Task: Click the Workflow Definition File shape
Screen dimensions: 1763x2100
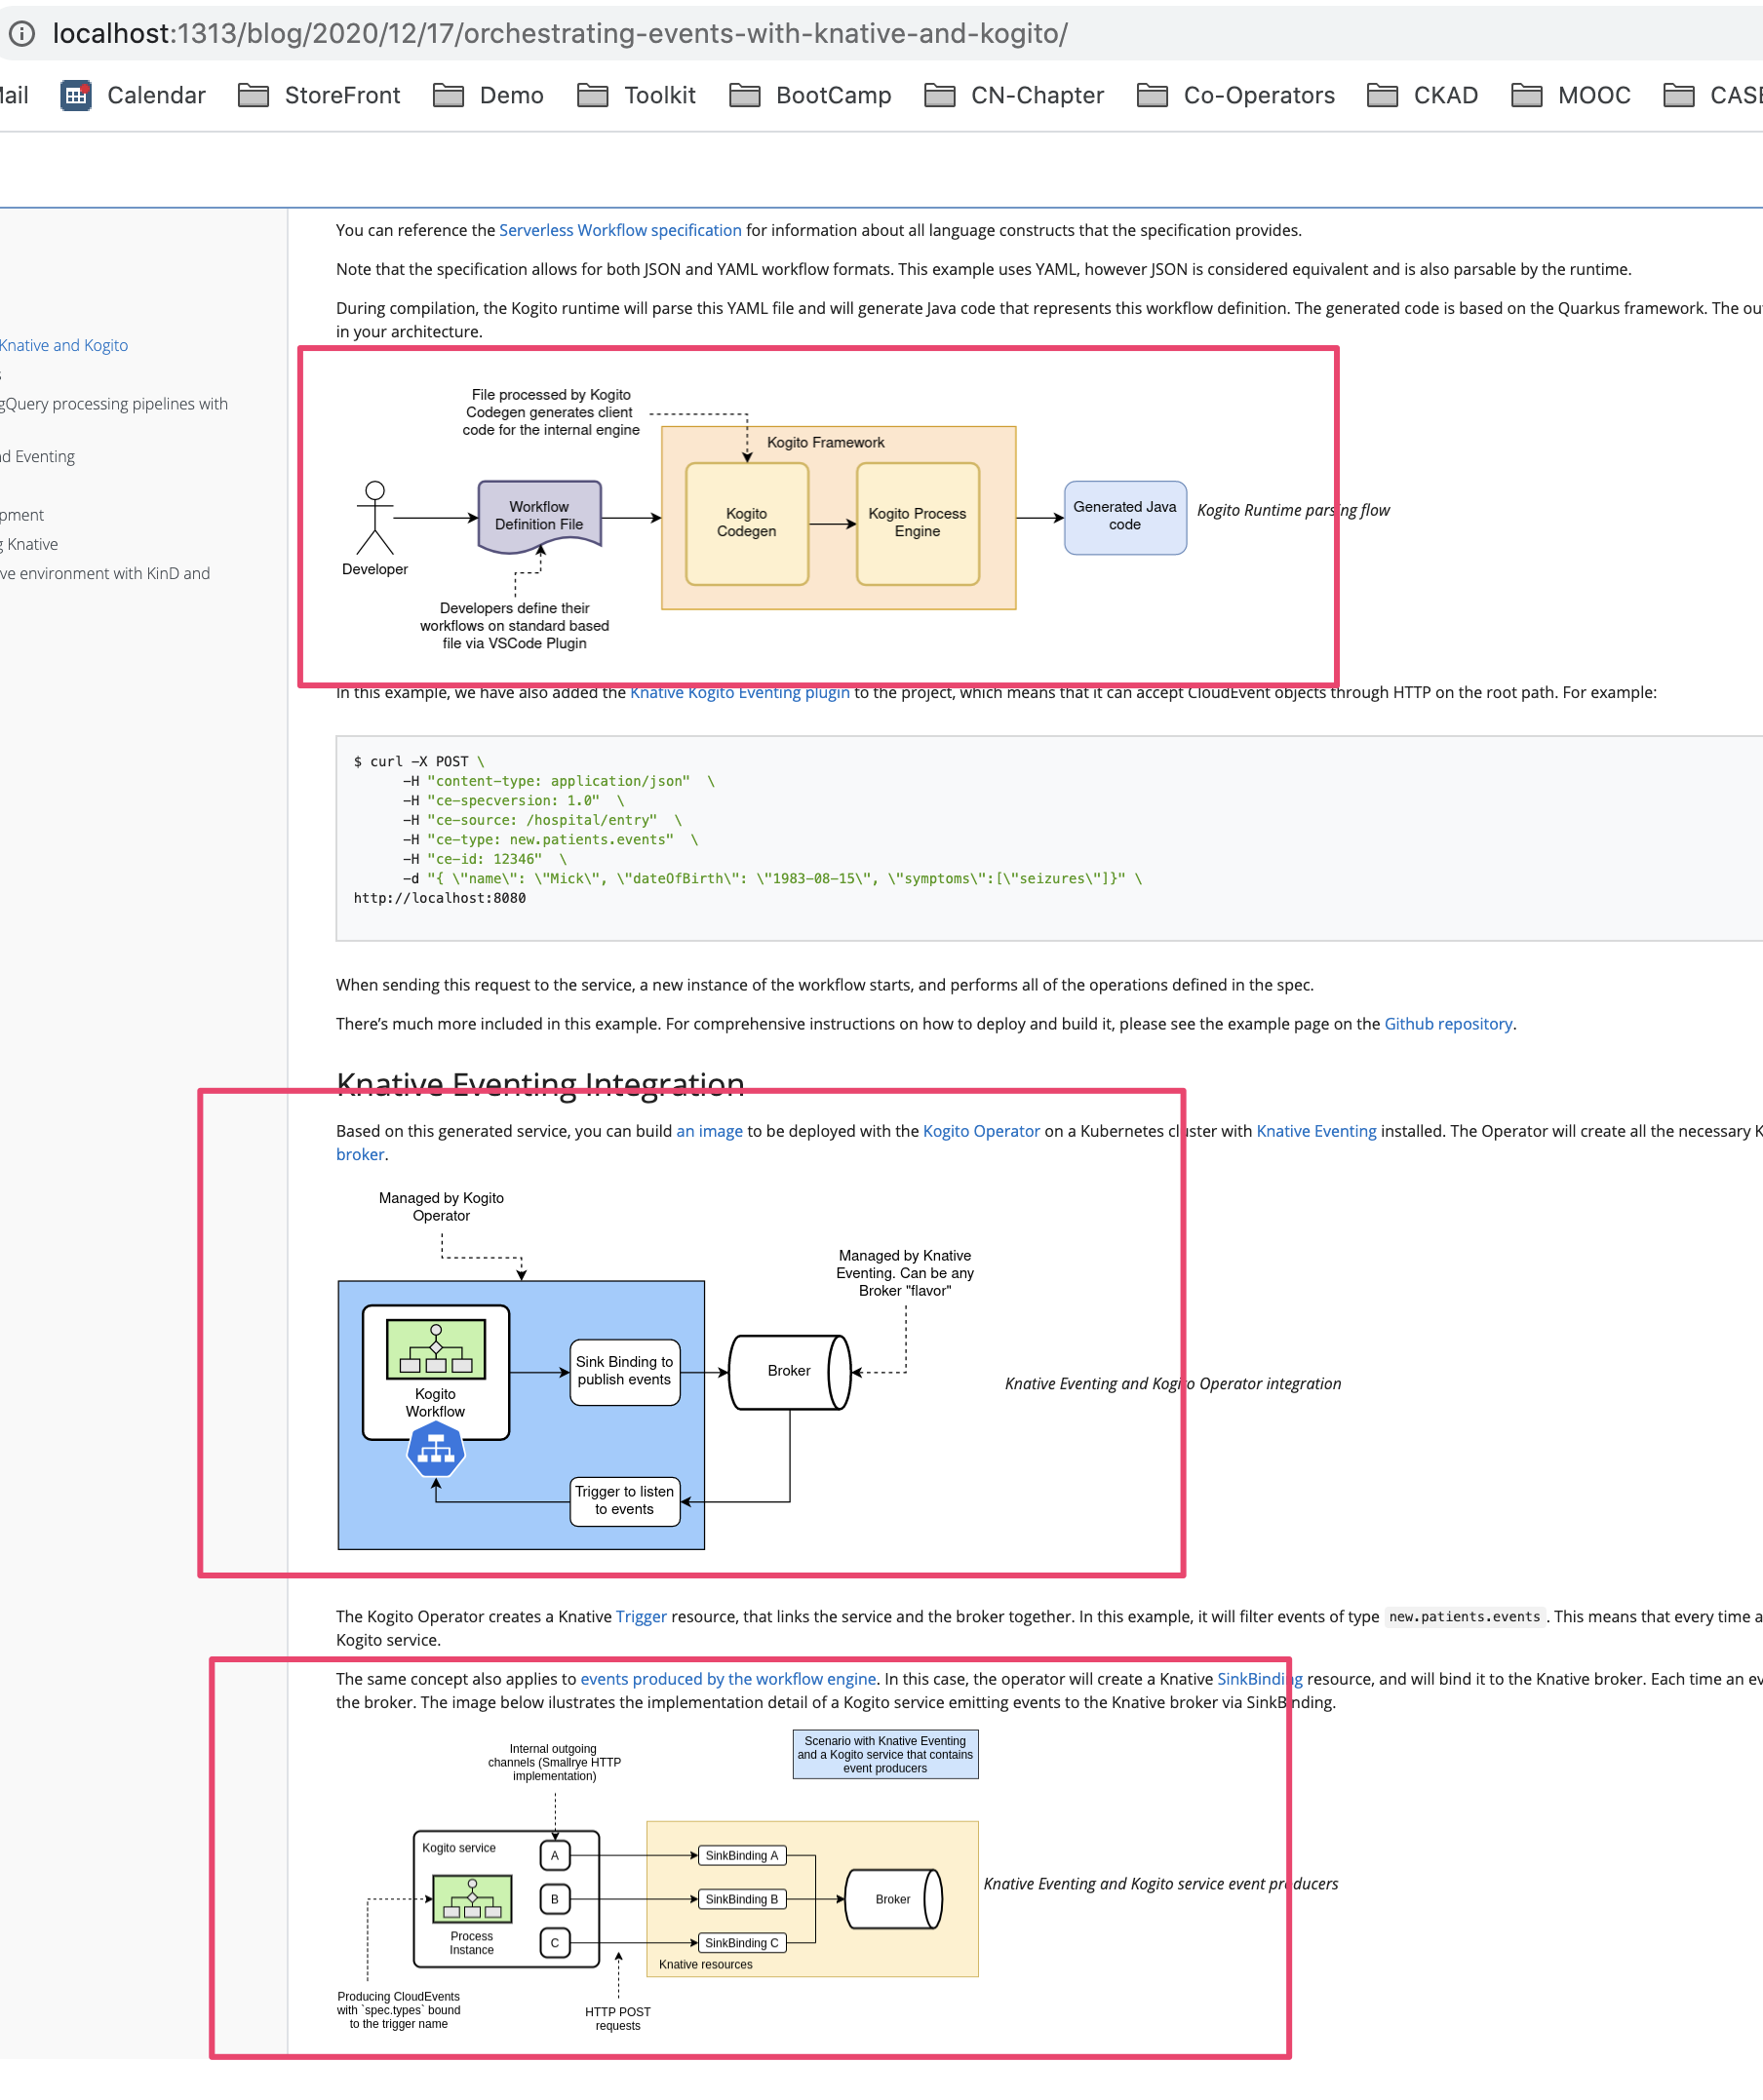Action: [x=539, y=517]
